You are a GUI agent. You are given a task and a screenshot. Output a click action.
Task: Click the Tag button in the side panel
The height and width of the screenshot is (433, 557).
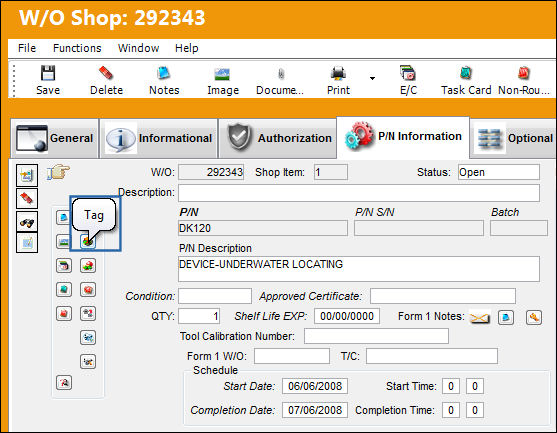pos(88,242)
